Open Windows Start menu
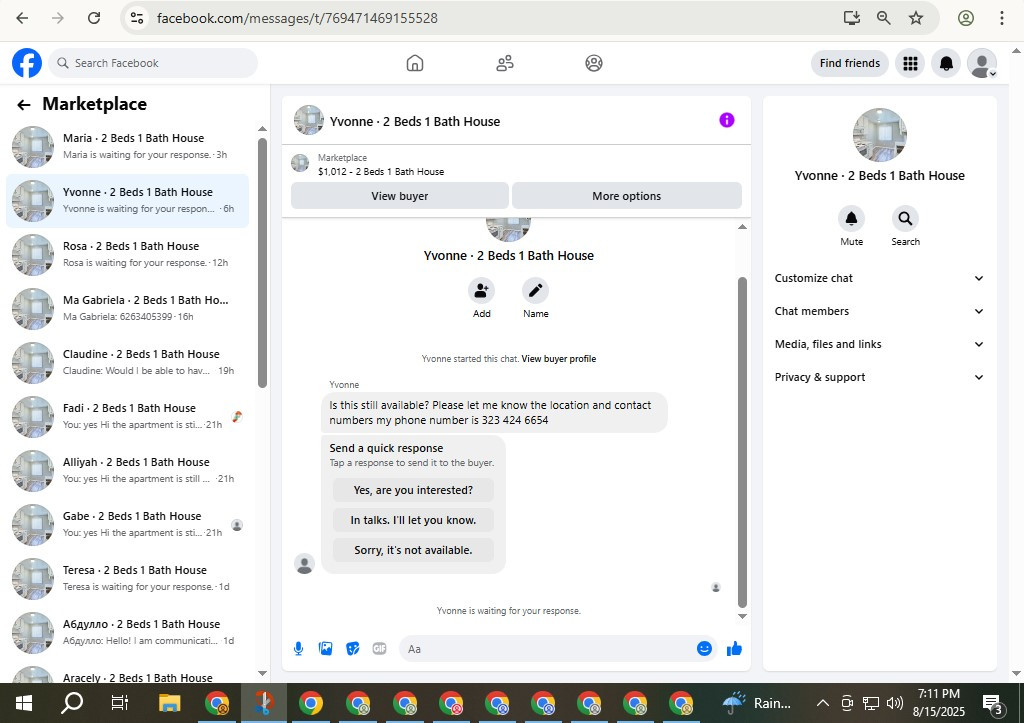 [x=24, y=703]
